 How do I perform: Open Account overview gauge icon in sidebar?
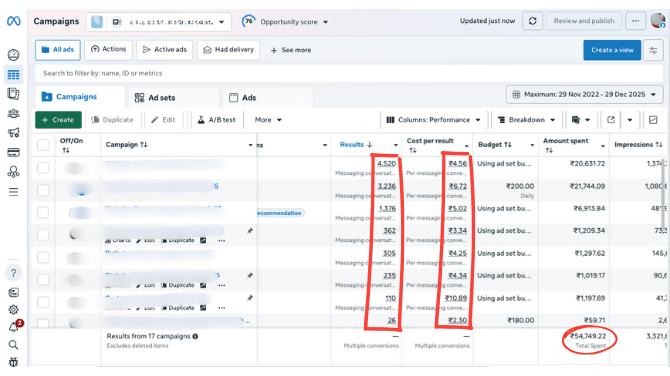point(14,55)
